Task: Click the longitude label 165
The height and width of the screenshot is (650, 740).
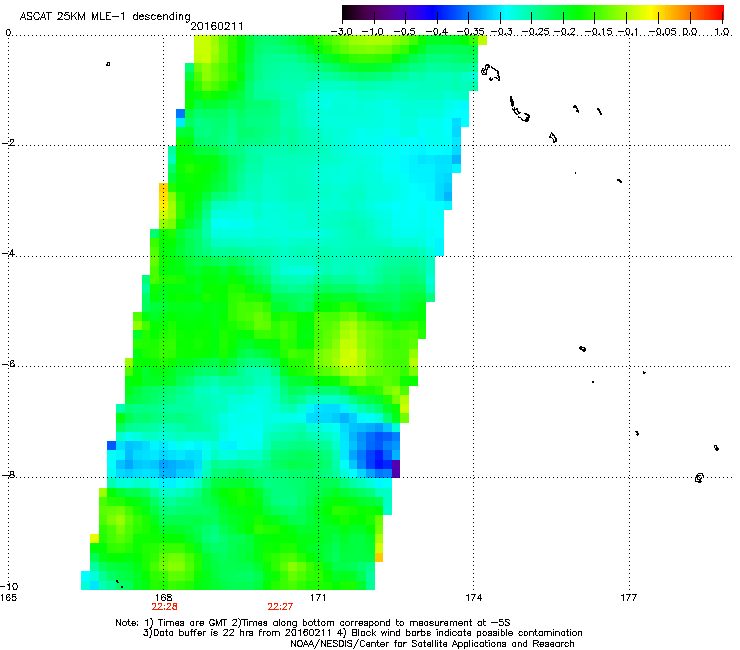Action: [x=8, y=598]
